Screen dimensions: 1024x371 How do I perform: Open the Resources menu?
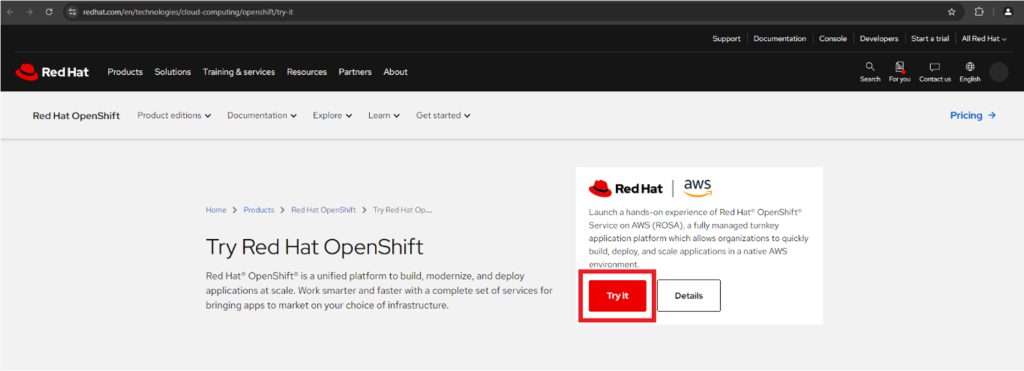pyautogui.click(x=306, y=72)
